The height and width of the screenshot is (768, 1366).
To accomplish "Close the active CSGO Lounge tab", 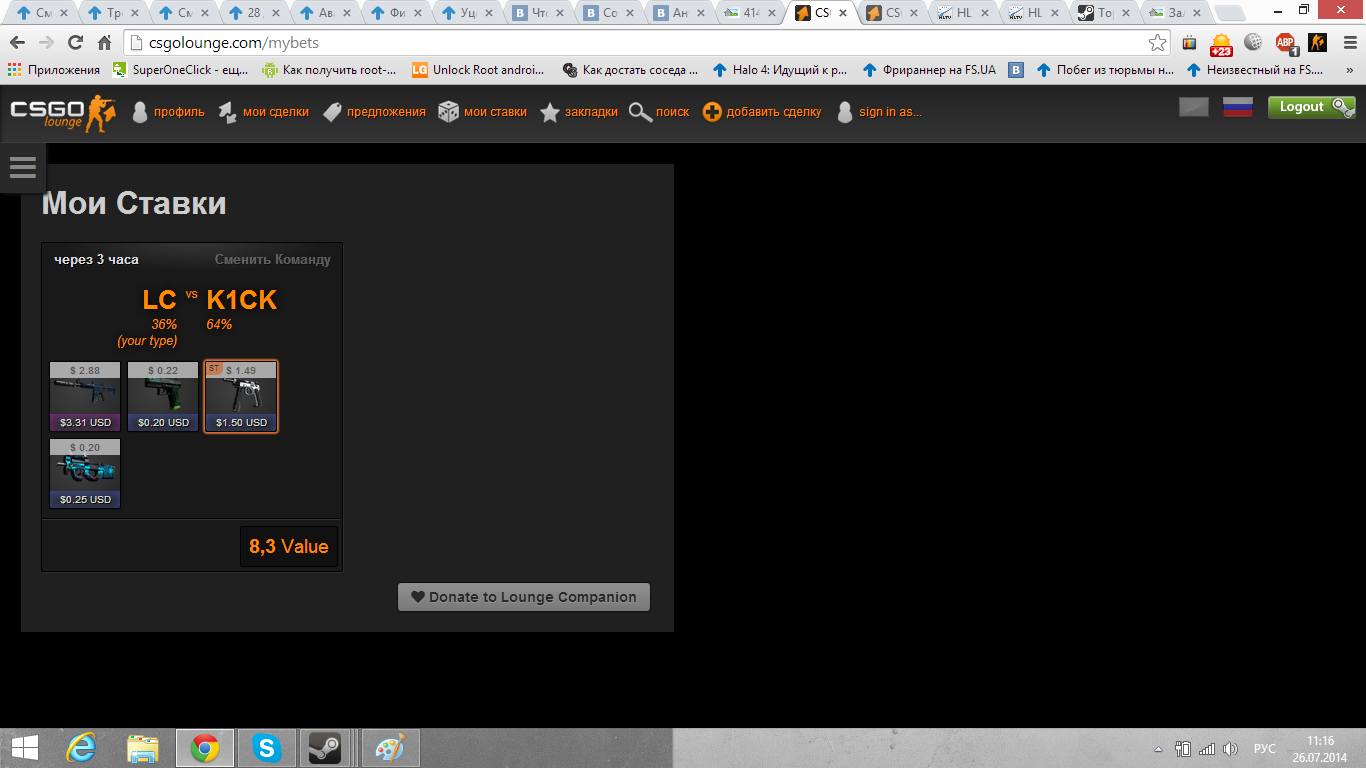I will click(842, 13).
